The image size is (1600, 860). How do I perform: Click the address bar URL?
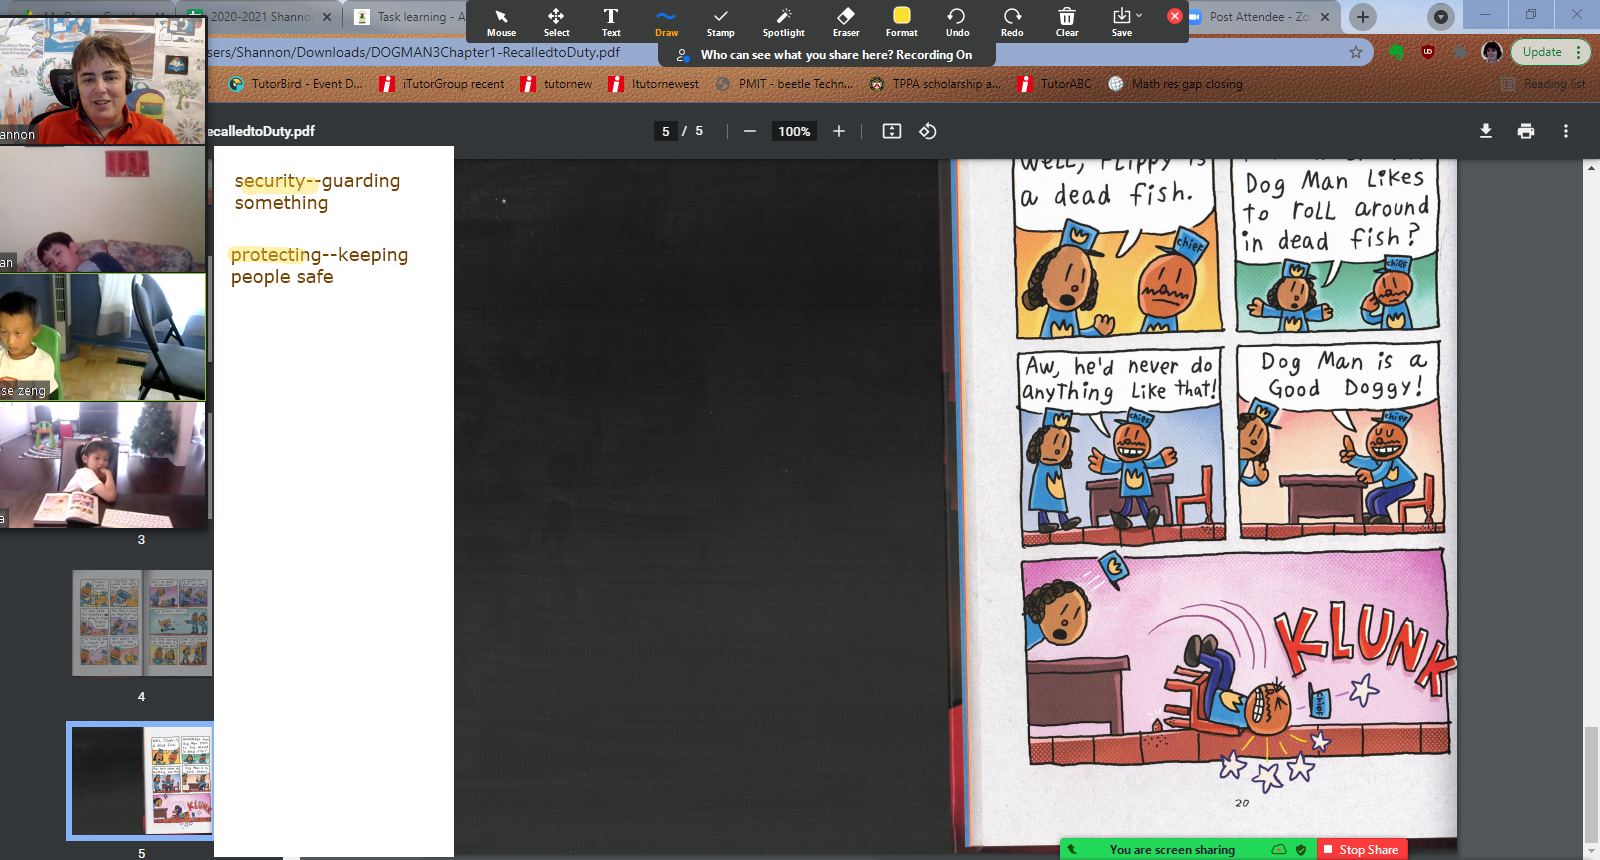click(414, 52)
